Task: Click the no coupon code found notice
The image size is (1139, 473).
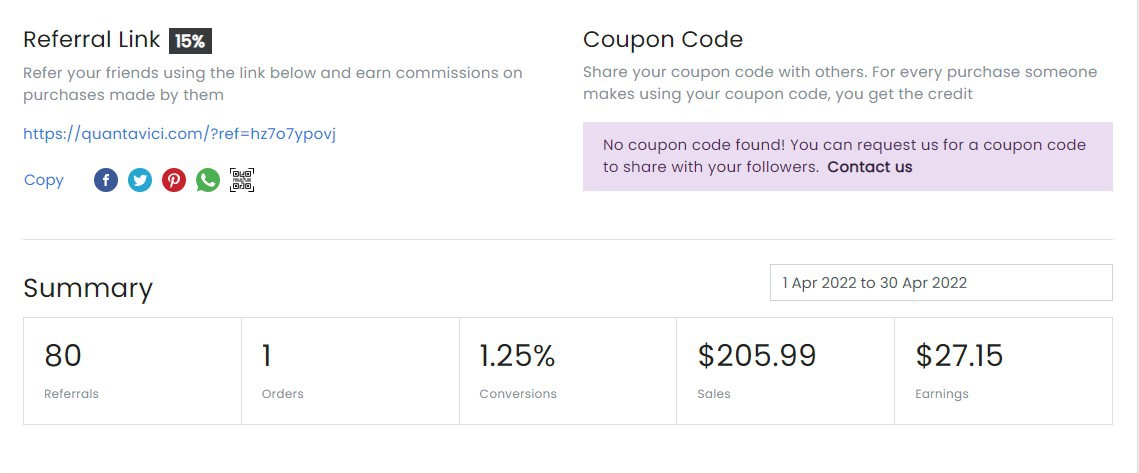Action: 848,156
